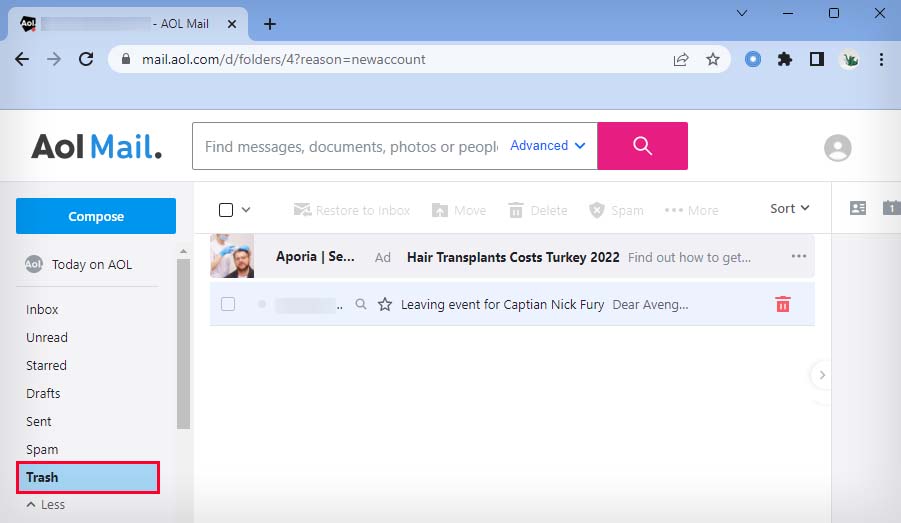Open a new browser tab with plus

pyautogui.click(x=269, y=24)
